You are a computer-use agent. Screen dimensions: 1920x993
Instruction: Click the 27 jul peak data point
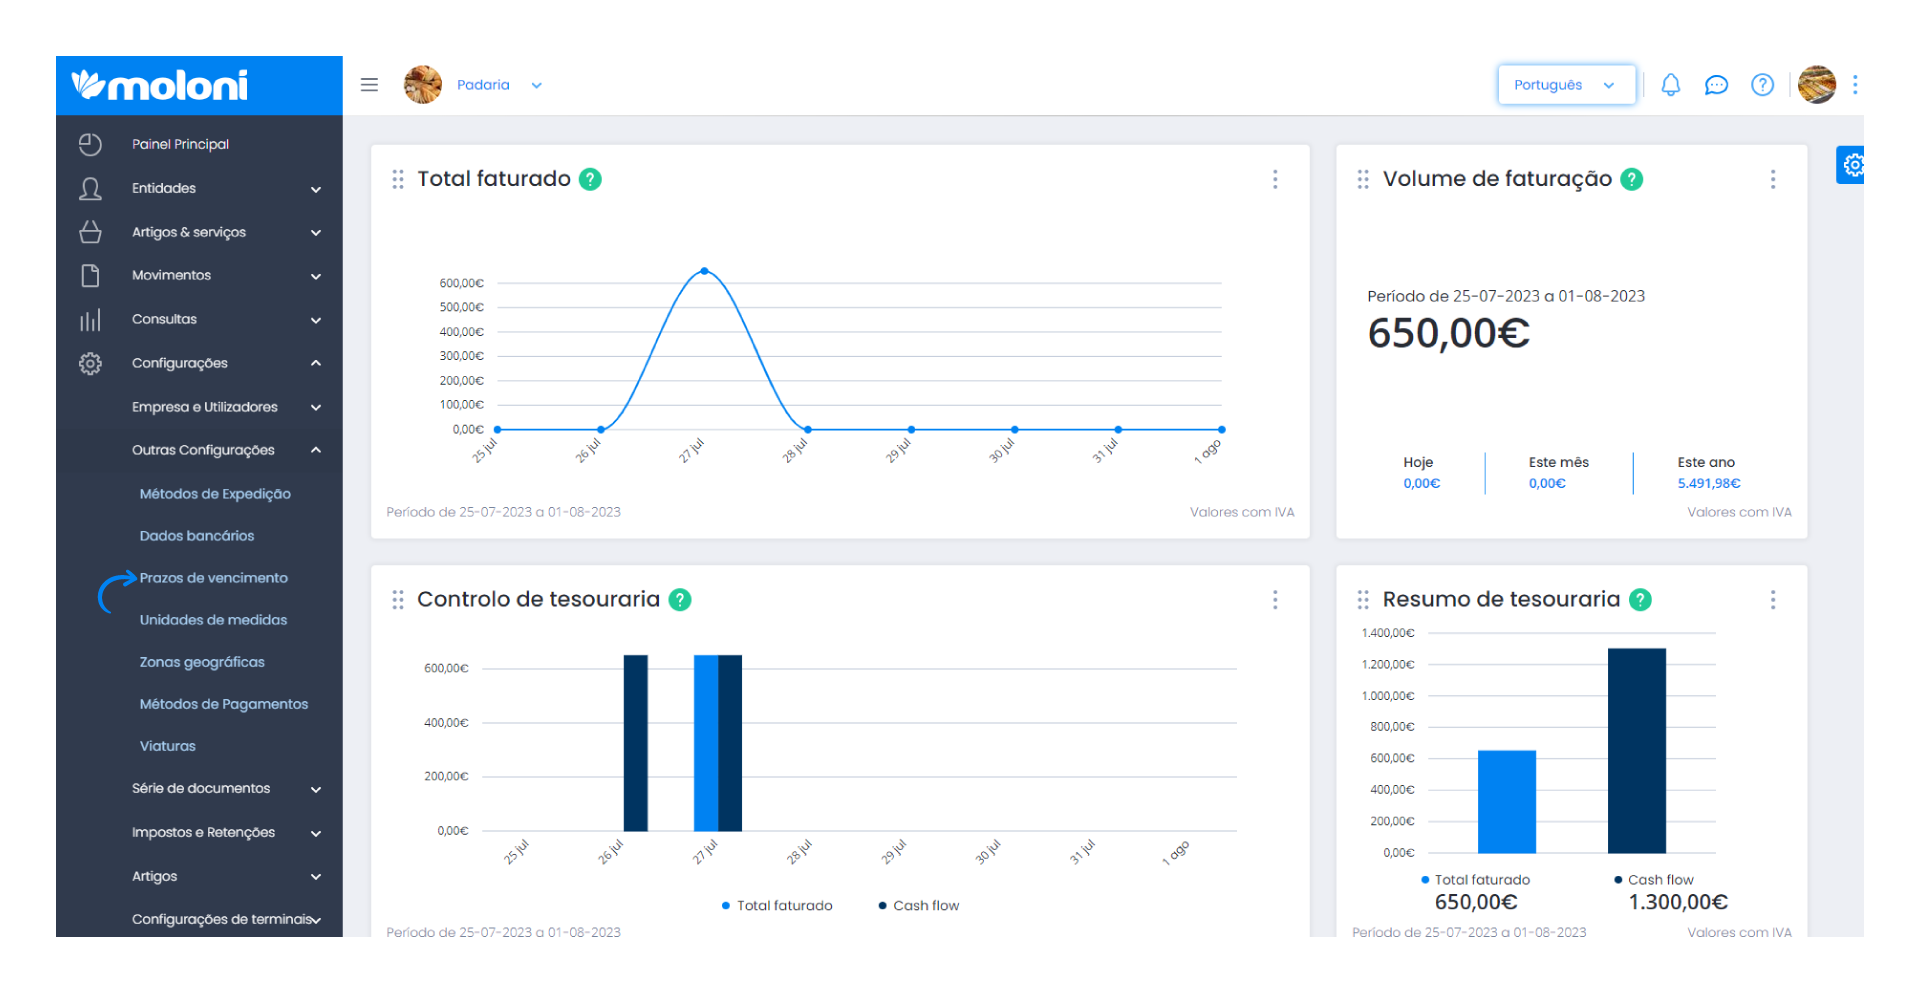(704, 271)
